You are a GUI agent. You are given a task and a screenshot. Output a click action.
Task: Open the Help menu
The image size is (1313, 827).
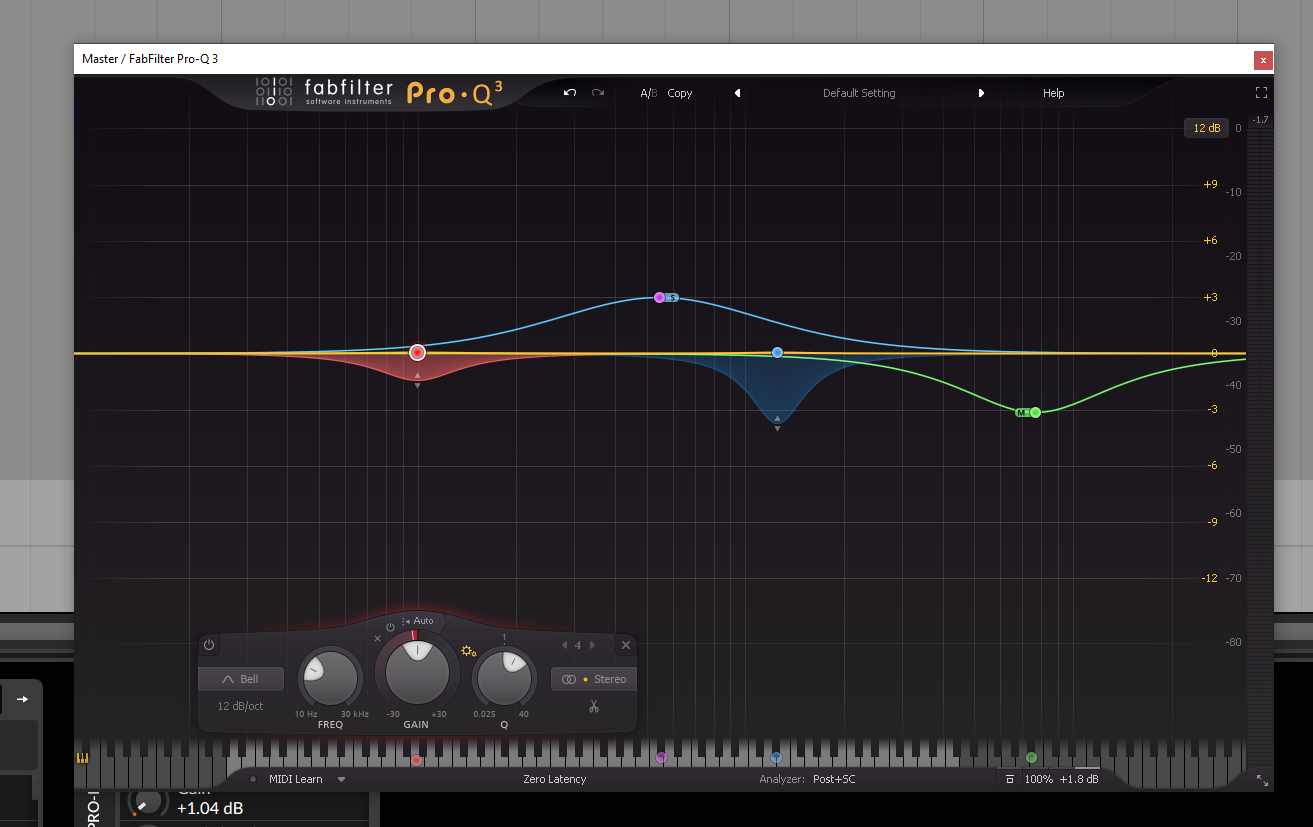coord(1053,93)
